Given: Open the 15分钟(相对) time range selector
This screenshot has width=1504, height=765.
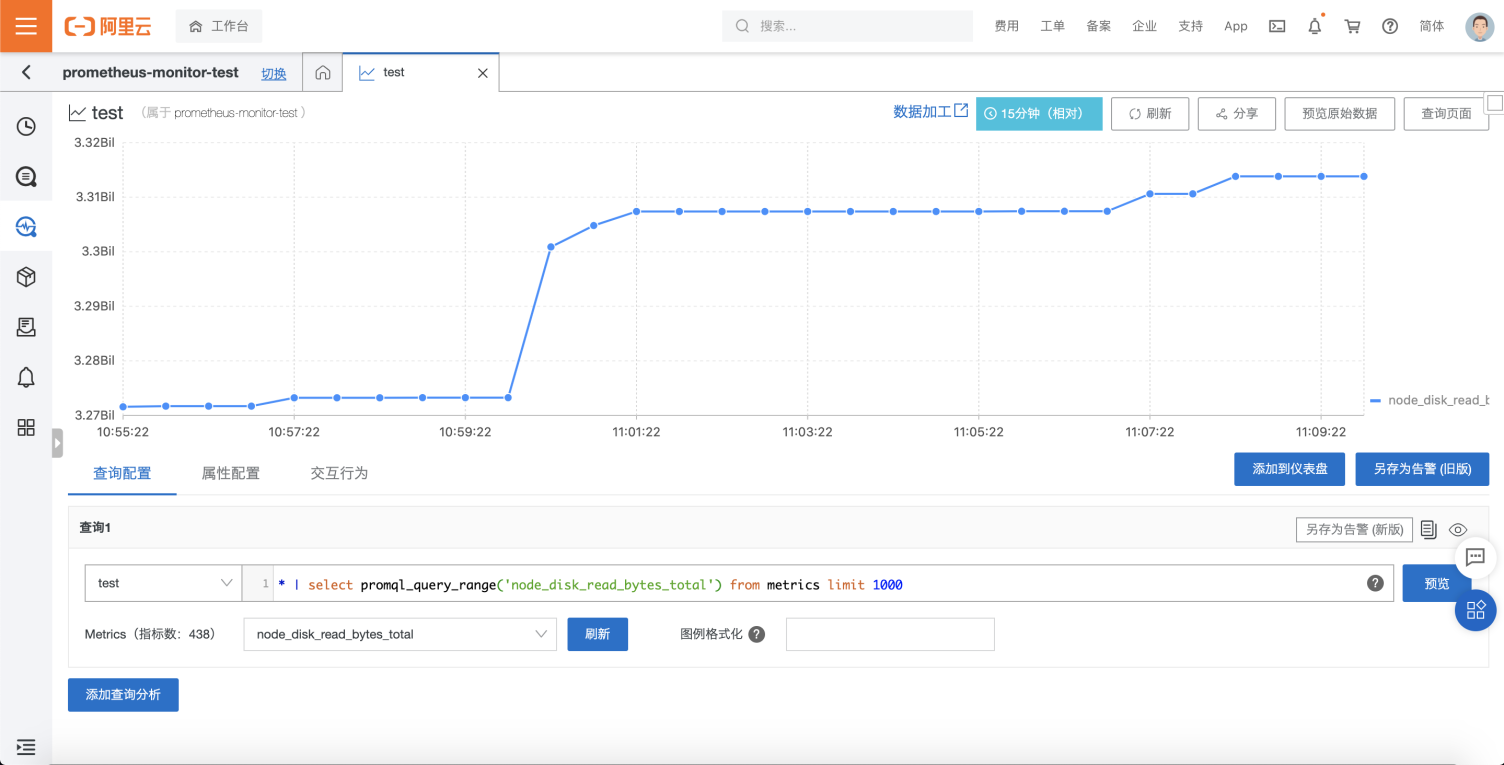Looking at the screenshot, I should click(x=1039, y=113).
